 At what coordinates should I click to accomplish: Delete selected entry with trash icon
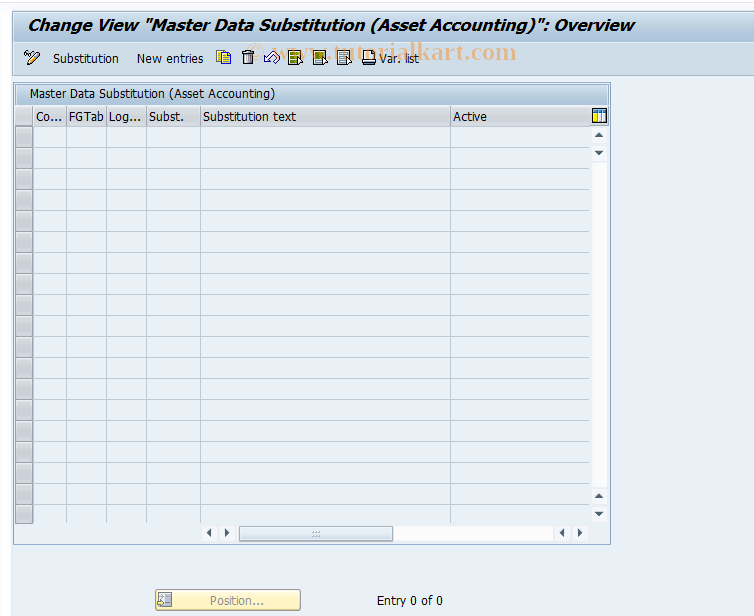click(248, 58)
